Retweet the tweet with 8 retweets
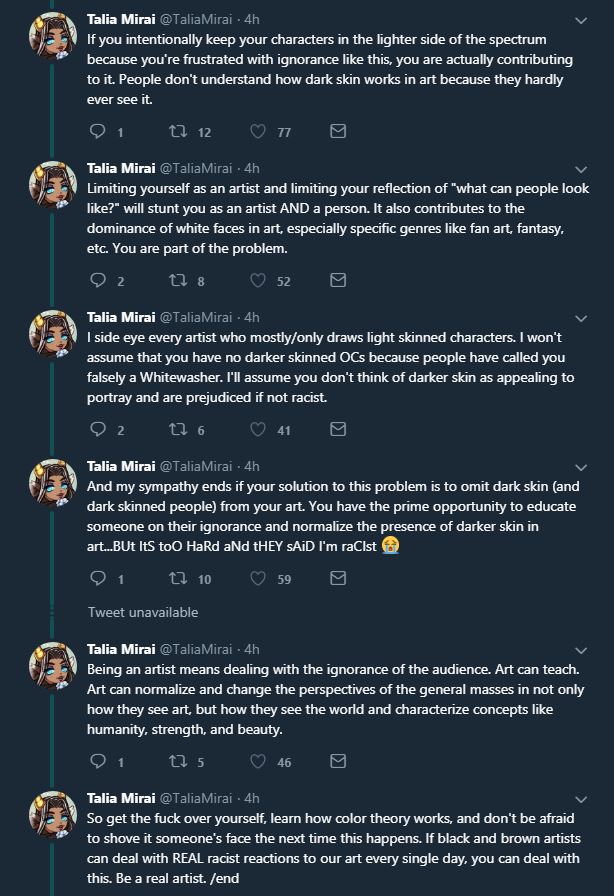The image size is (614, 896). [x=178, y=280]
